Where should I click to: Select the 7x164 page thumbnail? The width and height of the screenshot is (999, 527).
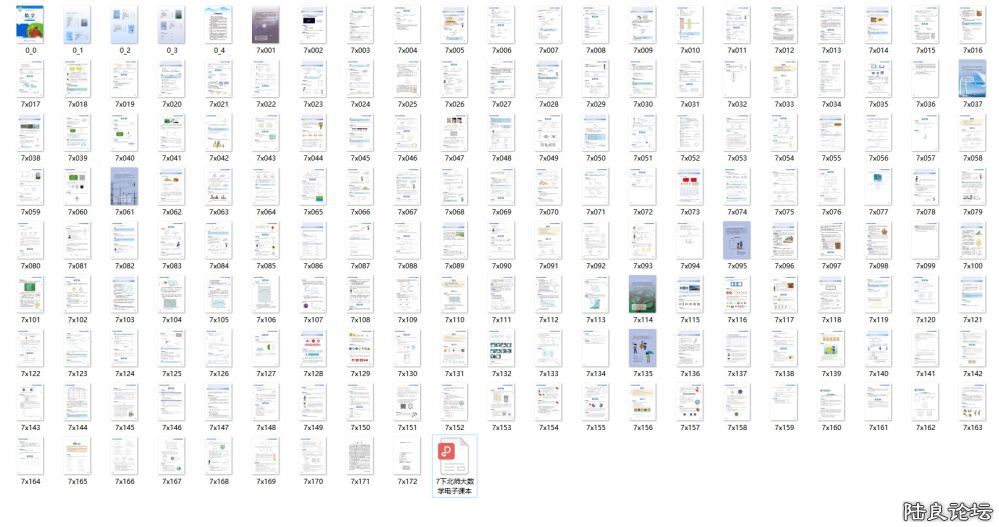tap(30, 456)
